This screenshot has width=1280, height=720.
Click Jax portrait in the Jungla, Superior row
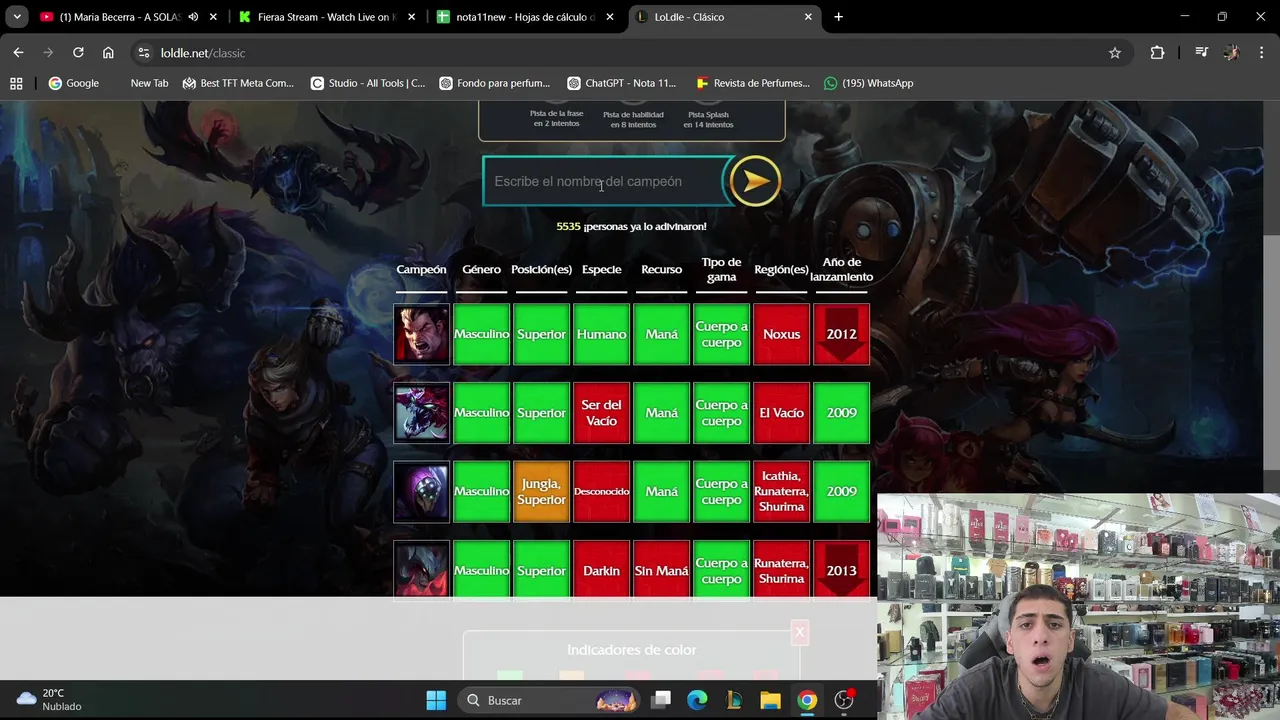[421, 491]
